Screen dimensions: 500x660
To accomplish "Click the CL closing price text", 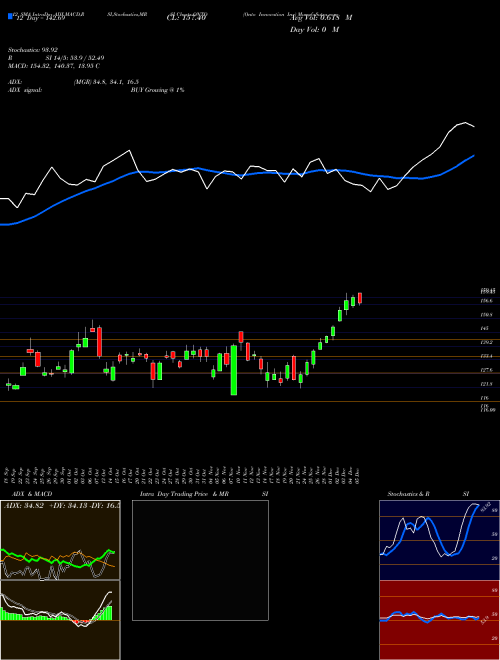I will pos(186,18).
